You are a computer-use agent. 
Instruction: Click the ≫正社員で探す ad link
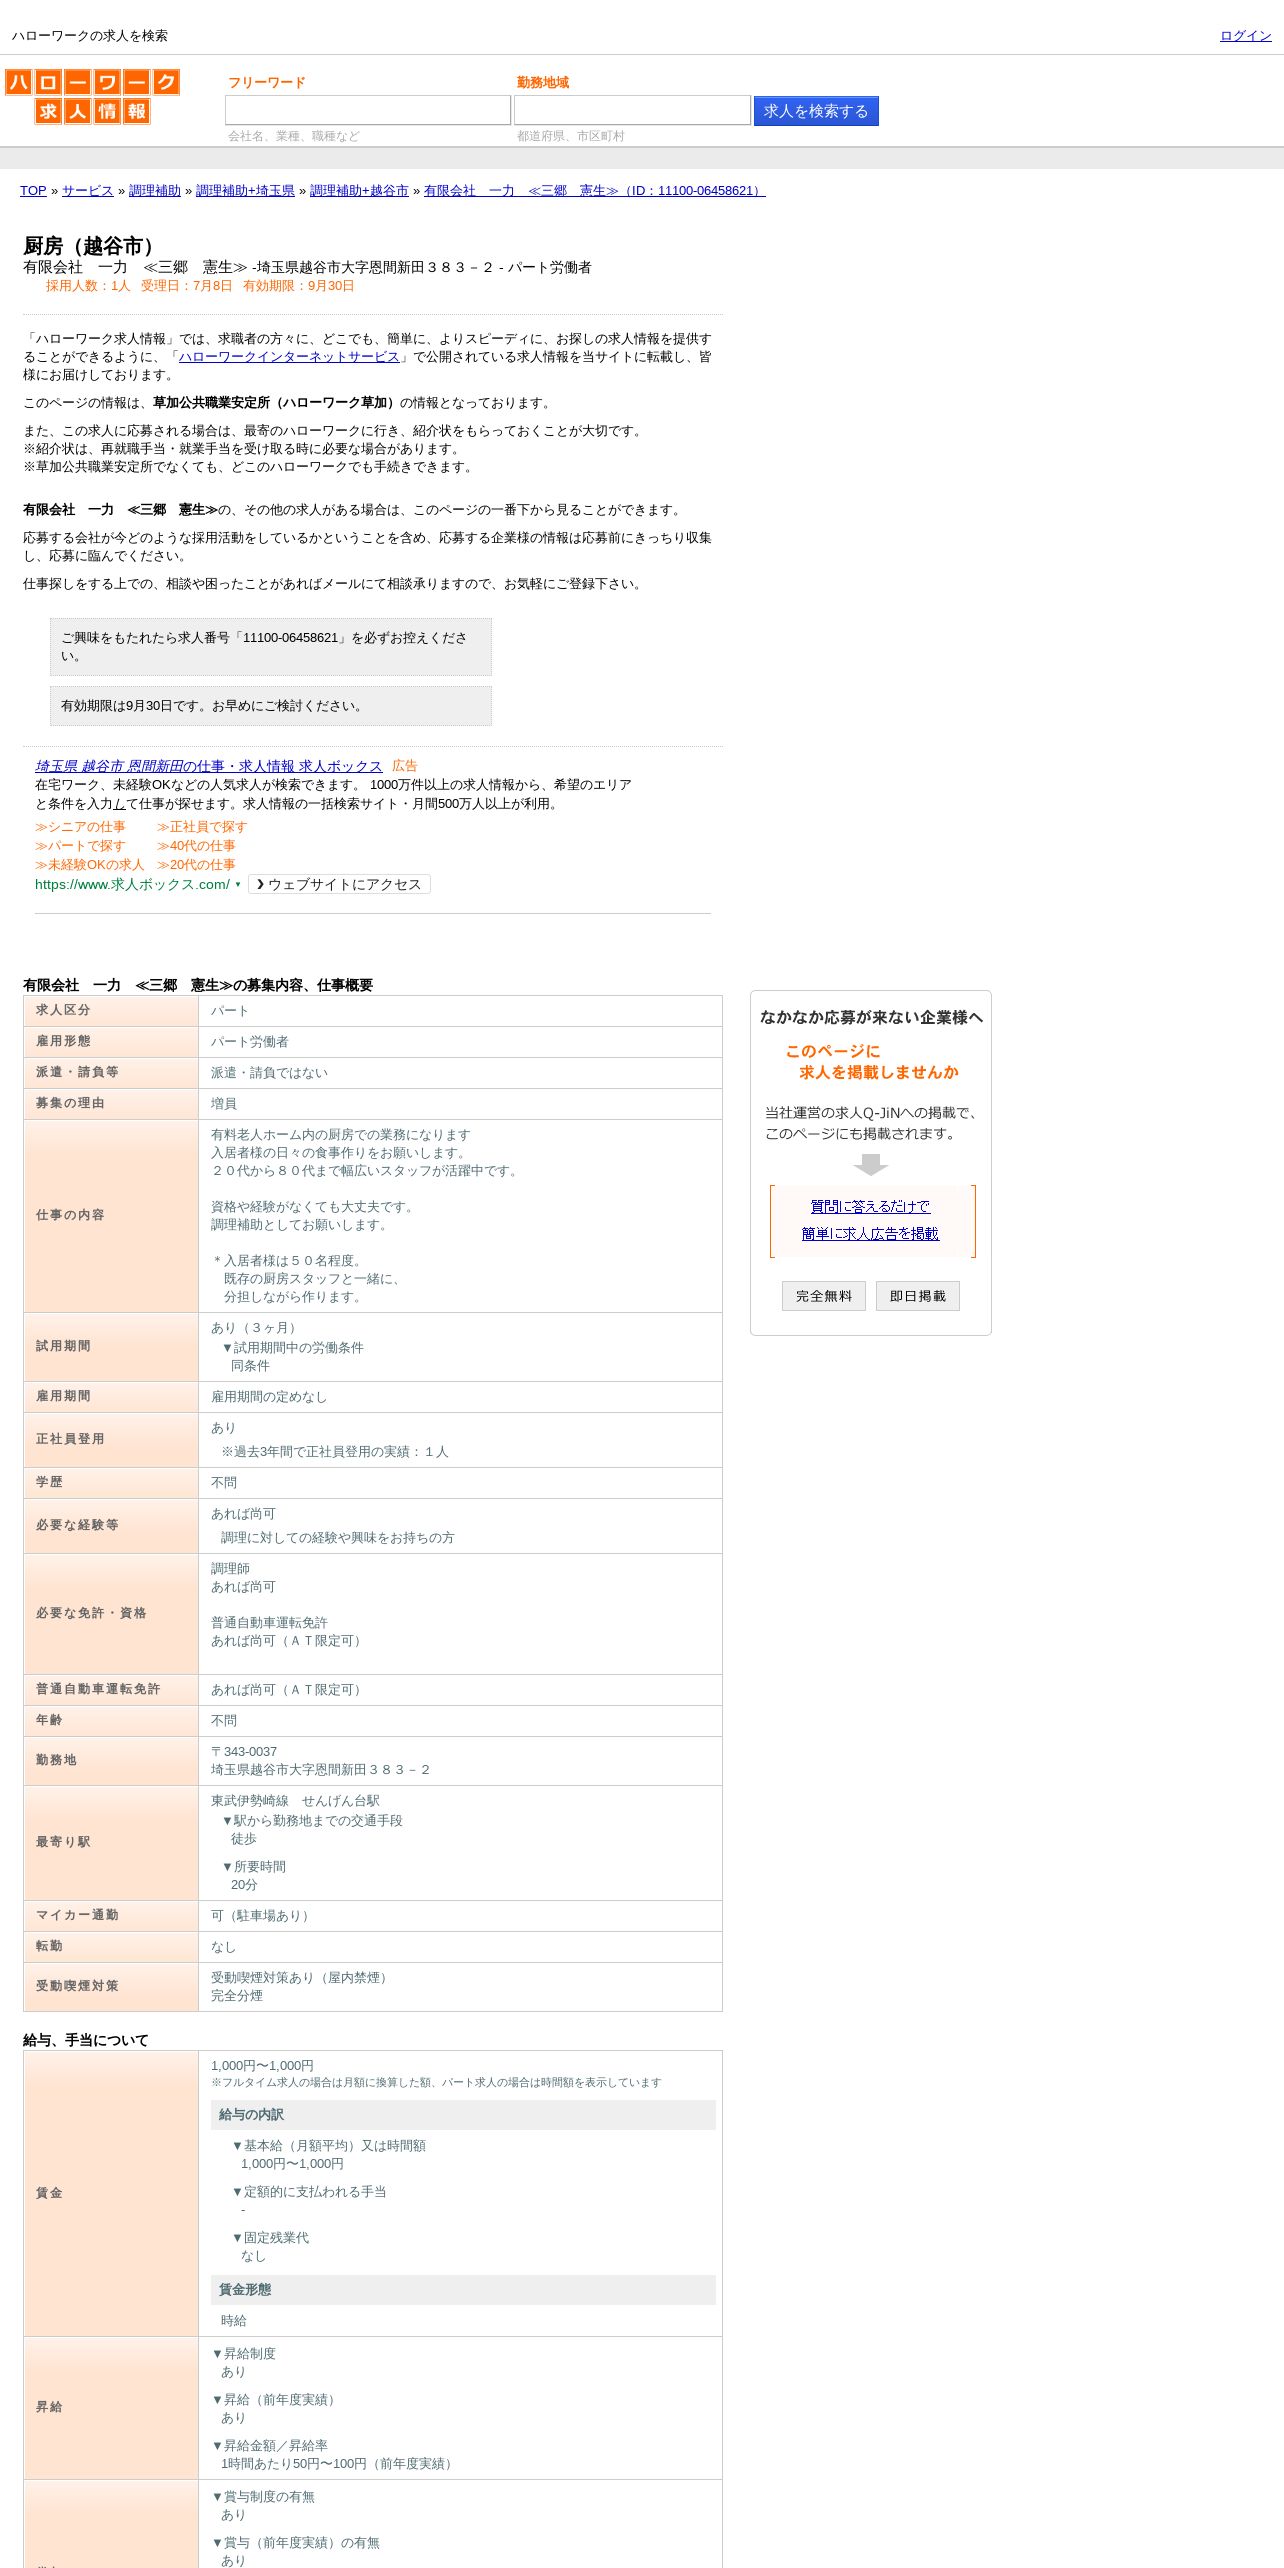click(202, 827)
